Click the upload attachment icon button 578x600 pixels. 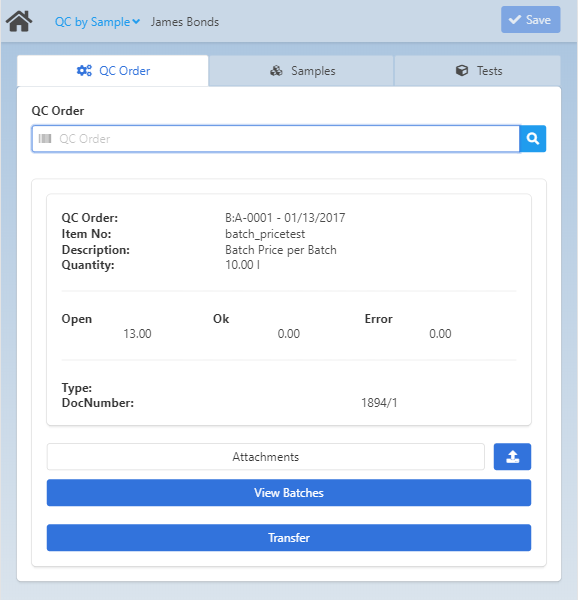(512, 457)
